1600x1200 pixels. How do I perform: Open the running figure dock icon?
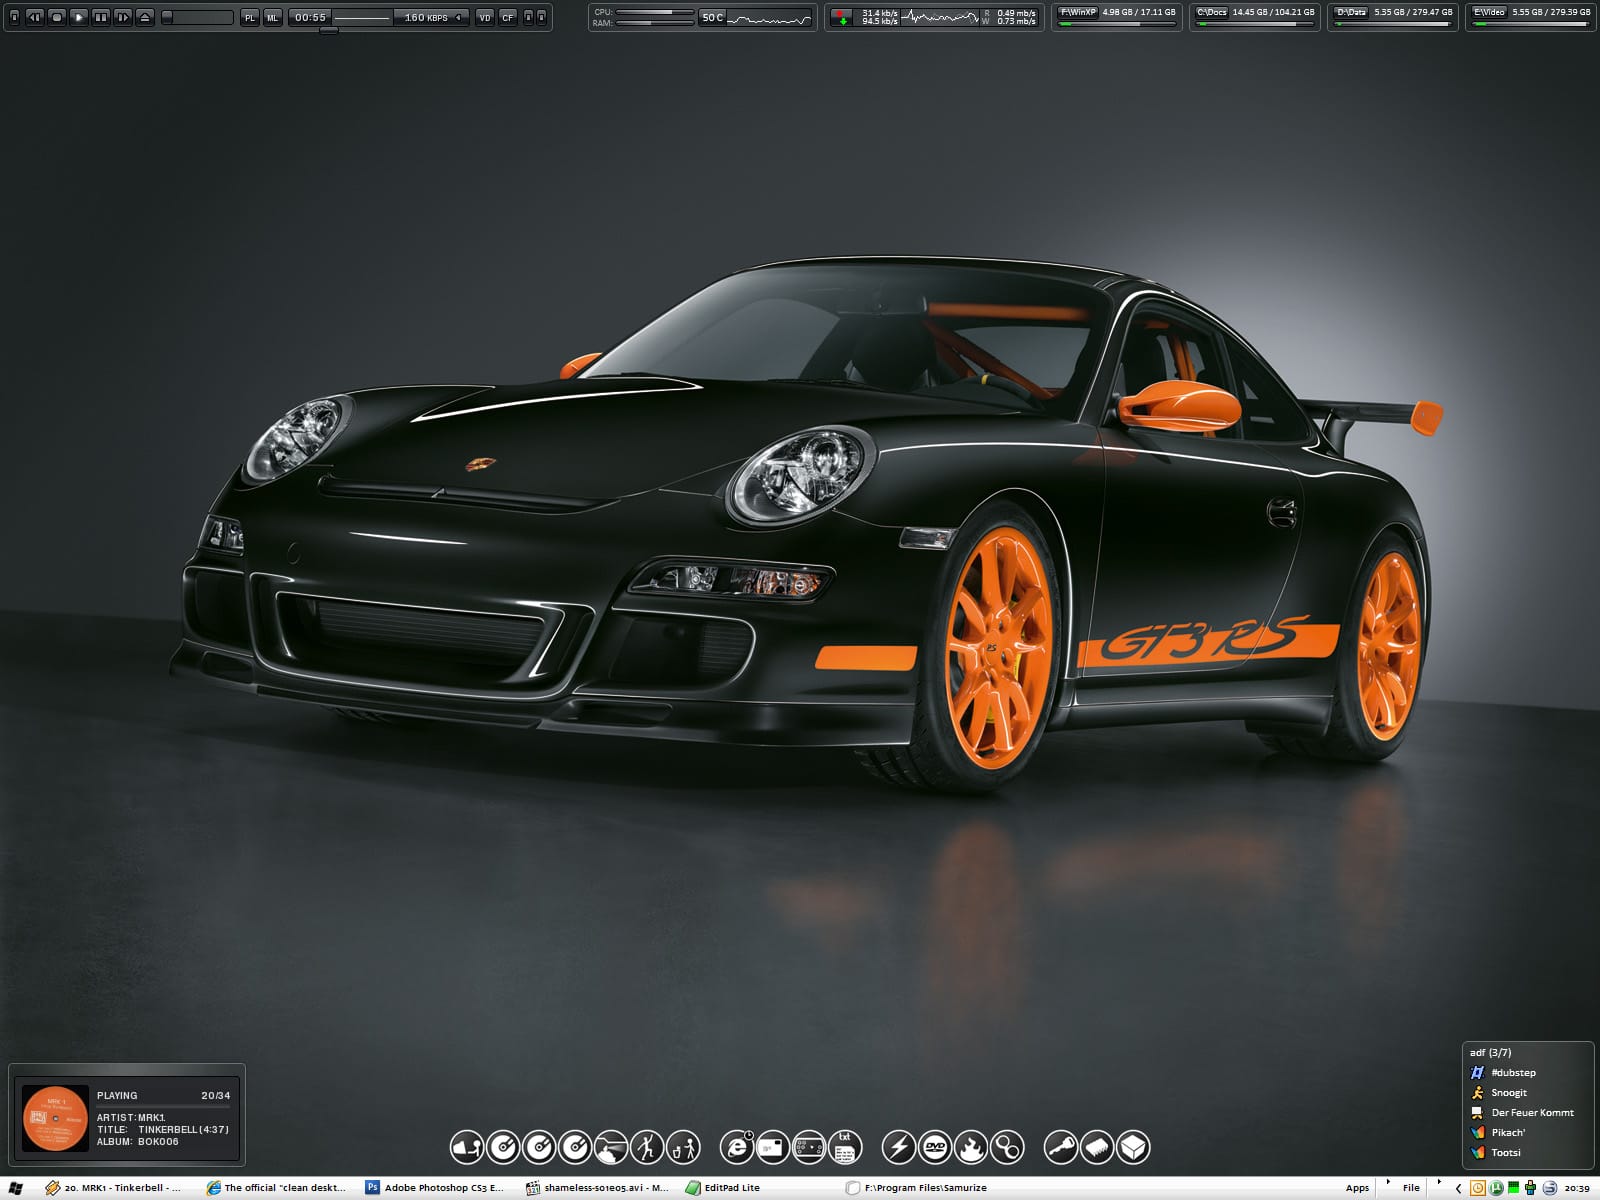(x=647, y=1147)
